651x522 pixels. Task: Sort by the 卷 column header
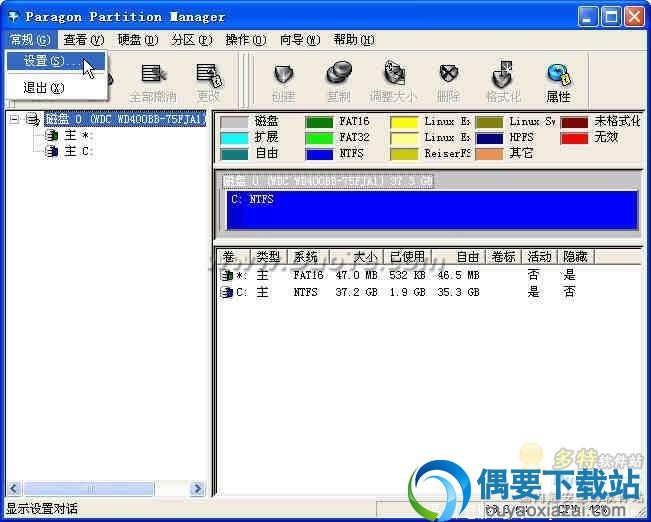pyautogui.click(x=234, y=257)
